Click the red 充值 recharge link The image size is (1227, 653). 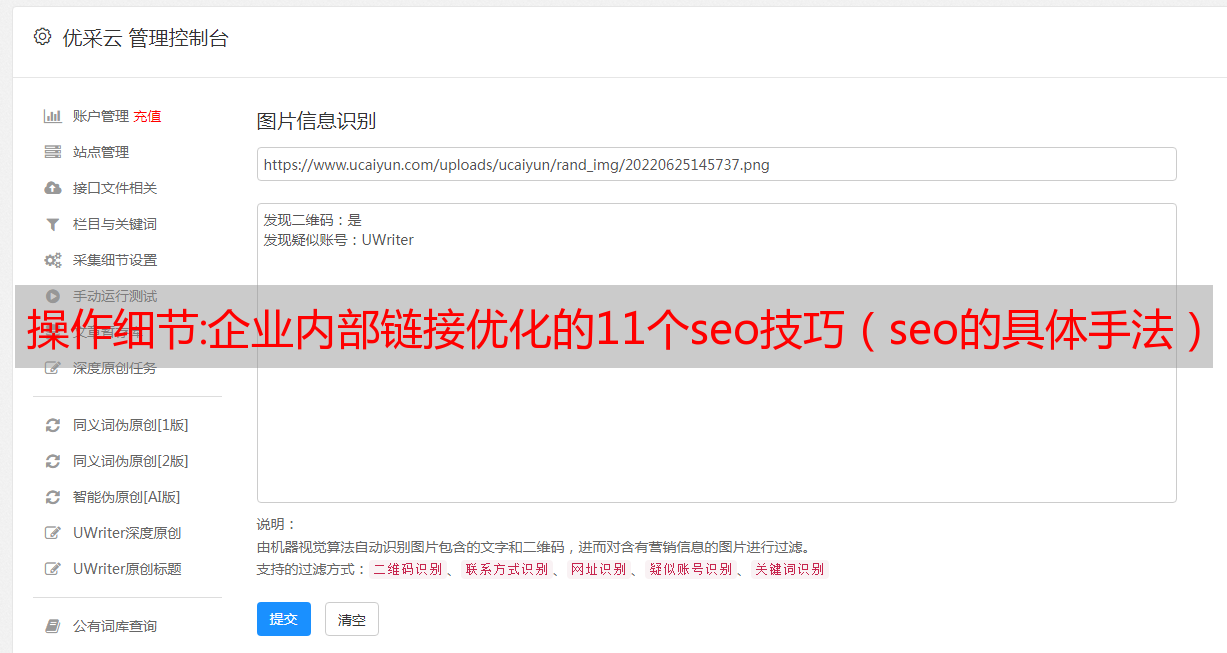[x=147, y=116]
